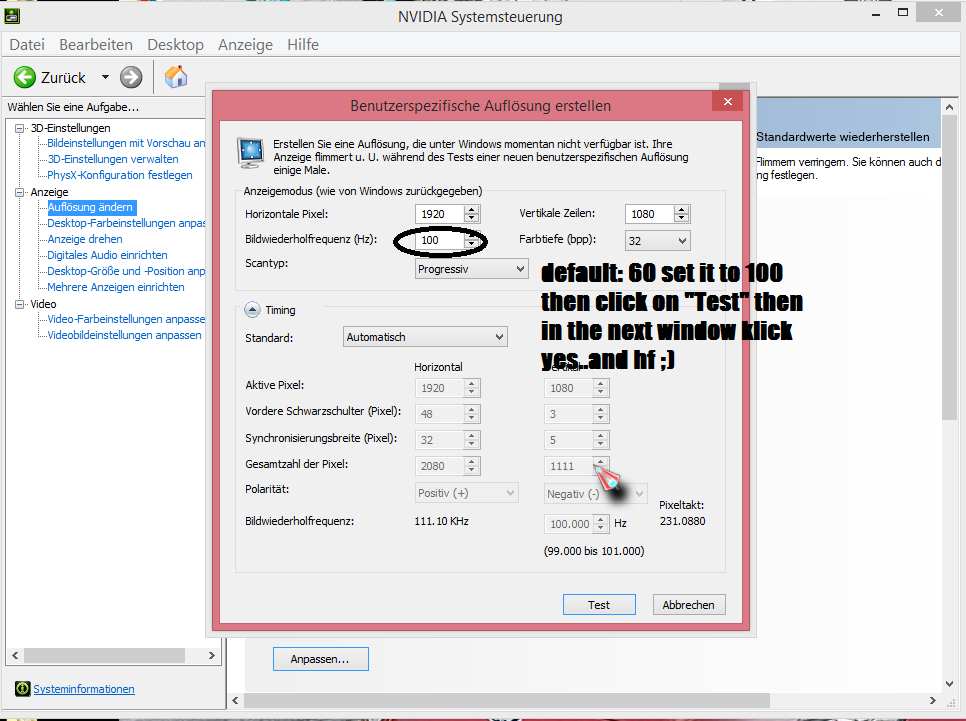Click Standardwerte wiederherstellen
This screenshot has width=966, height=721.
[x=843, y=137]
